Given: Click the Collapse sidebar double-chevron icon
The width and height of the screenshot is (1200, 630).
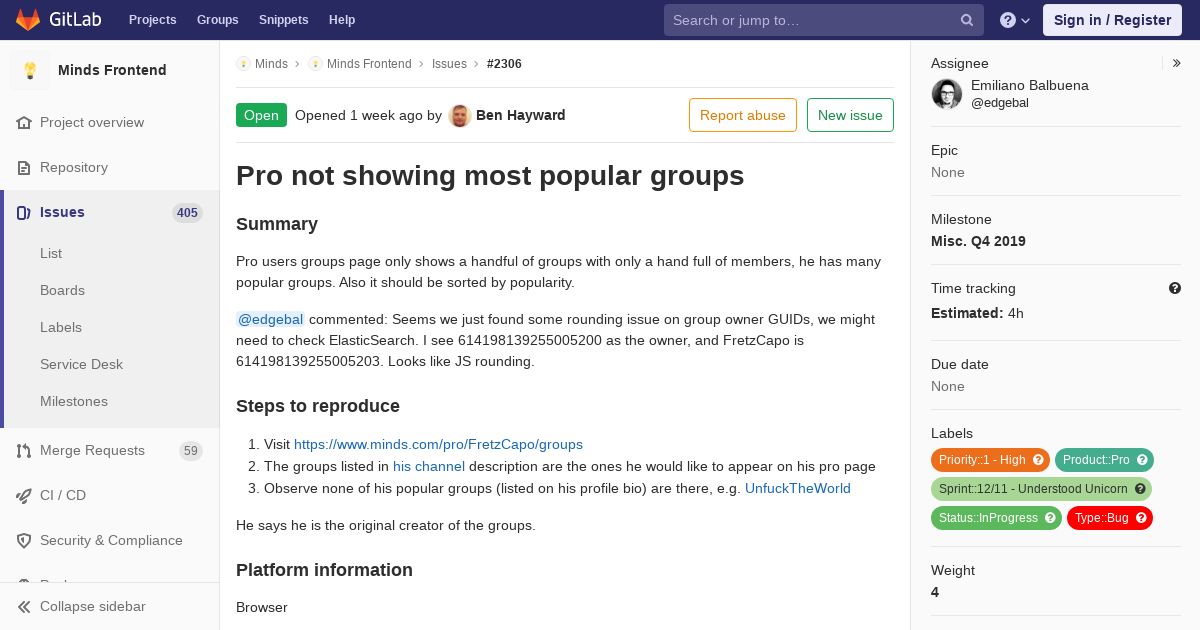Looking at the screenshot, I should 24,606.
